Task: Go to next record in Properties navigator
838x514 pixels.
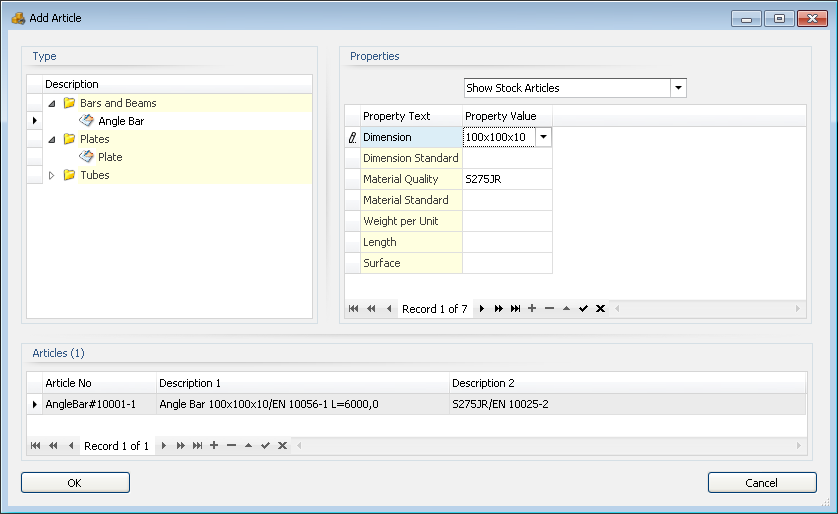Action: [482, 309]
